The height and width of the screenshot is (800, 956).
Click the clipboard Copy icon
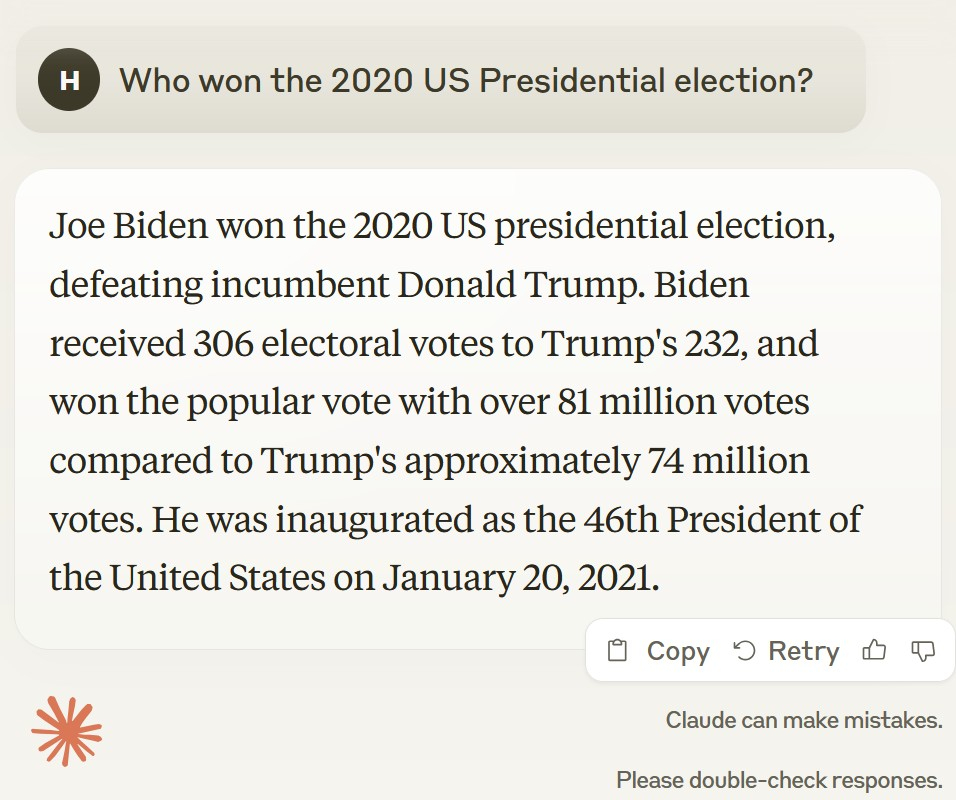618,651
